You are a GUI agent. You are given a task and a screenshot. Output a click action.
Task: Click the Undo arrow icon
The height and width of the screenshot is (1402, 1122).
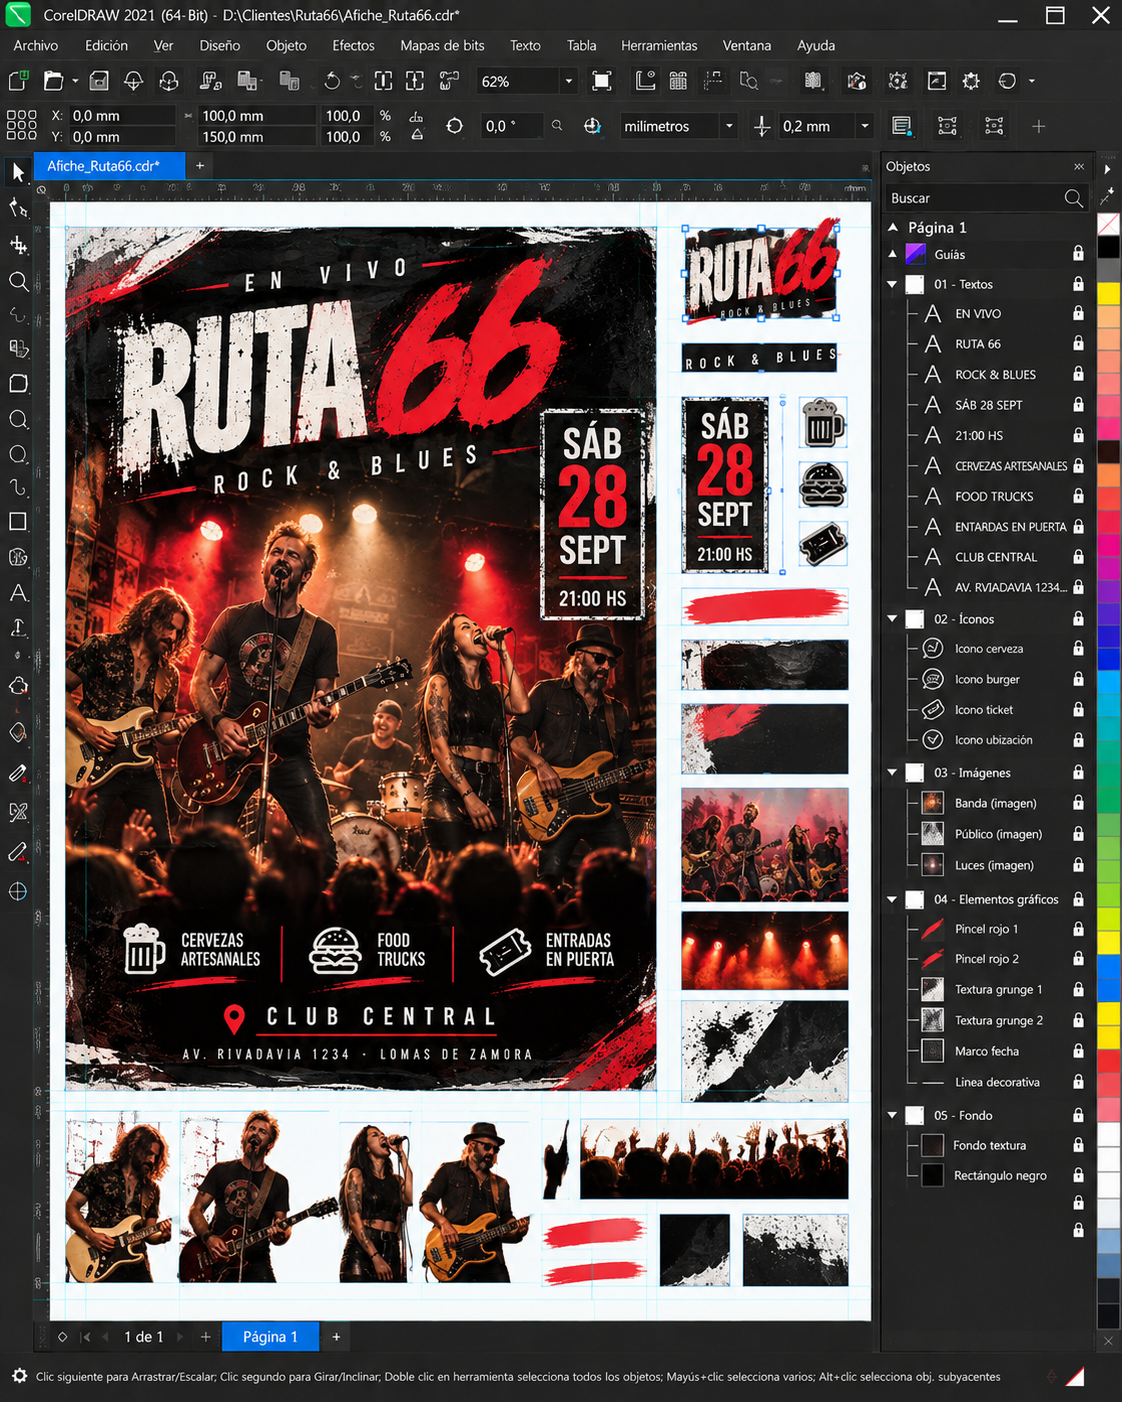coord(331,81)
